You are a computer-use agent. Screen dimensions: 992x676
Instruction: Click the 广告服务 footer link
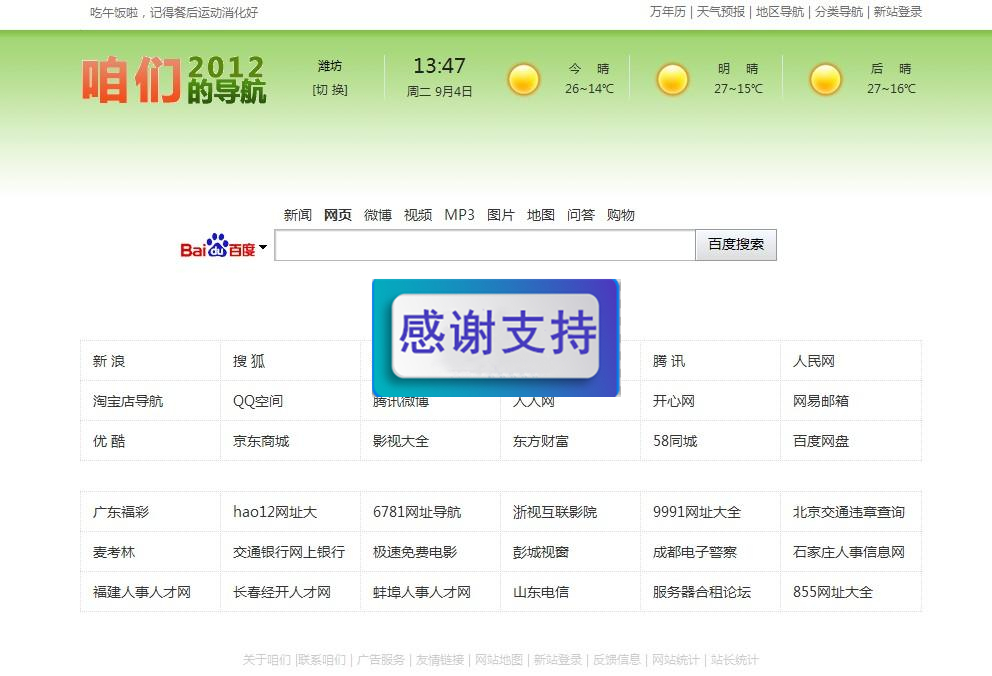[x=380, y=660]
